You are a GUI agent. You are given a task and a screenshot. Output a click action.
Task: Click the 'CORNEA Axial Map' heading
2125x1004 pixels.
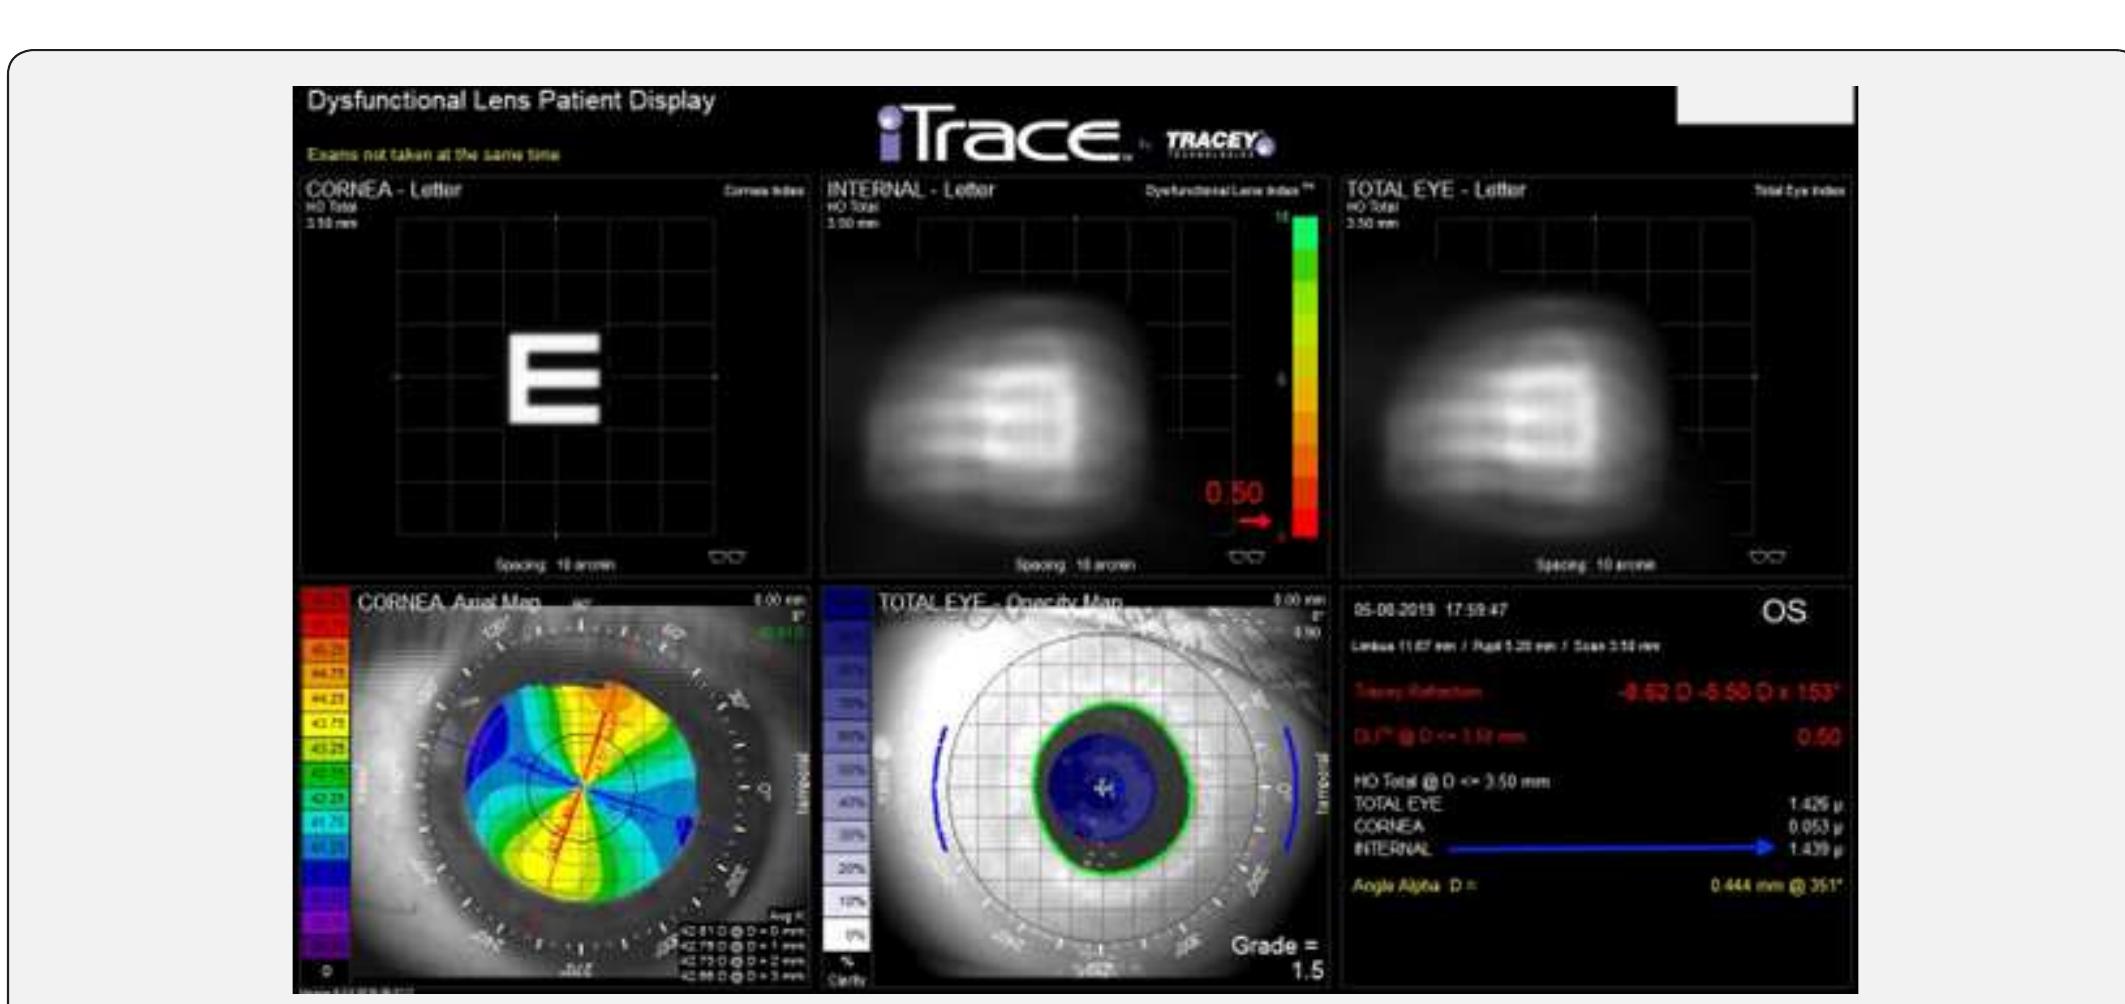click(x=450, y=602)
